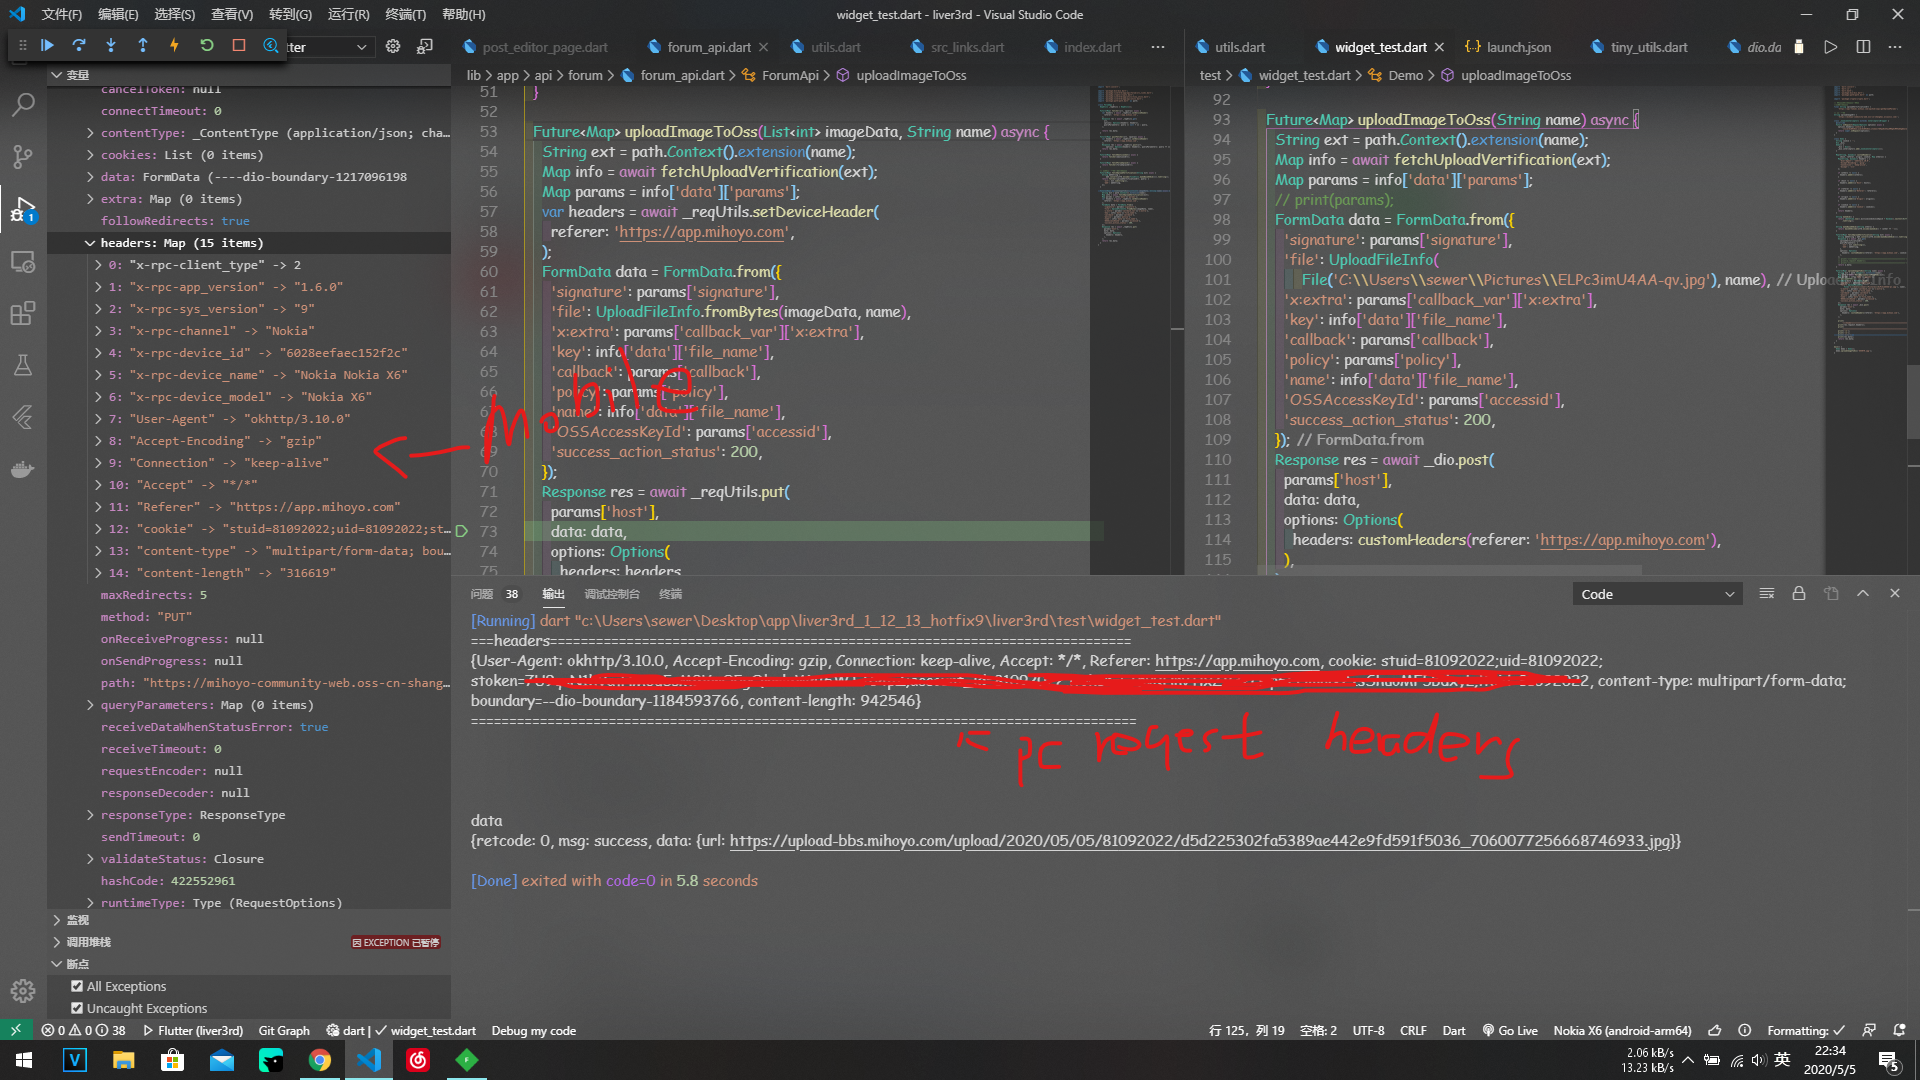
Task: Open the Run and Debug sidebar icon
Action: point(22,210)
